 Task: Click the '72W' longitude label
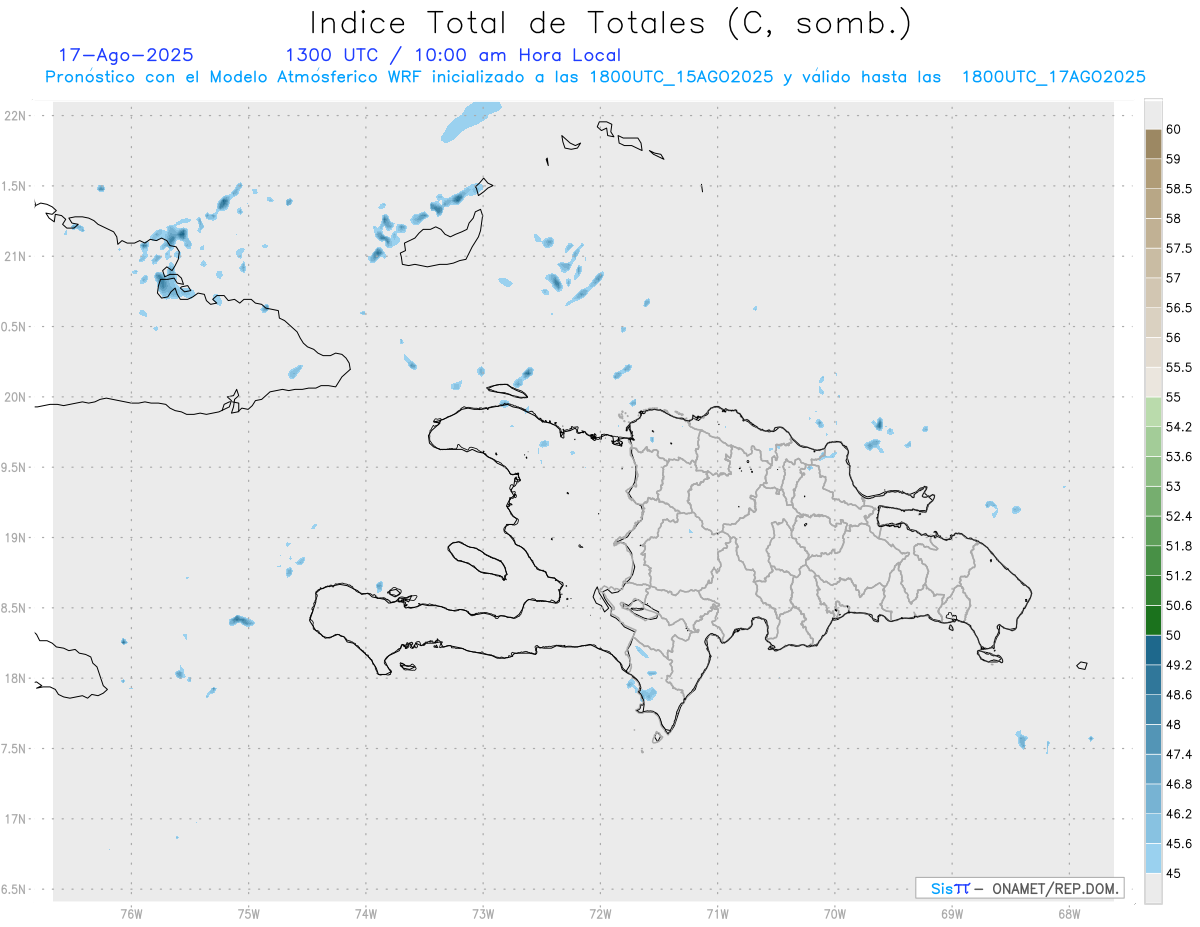tap(600, 914)
